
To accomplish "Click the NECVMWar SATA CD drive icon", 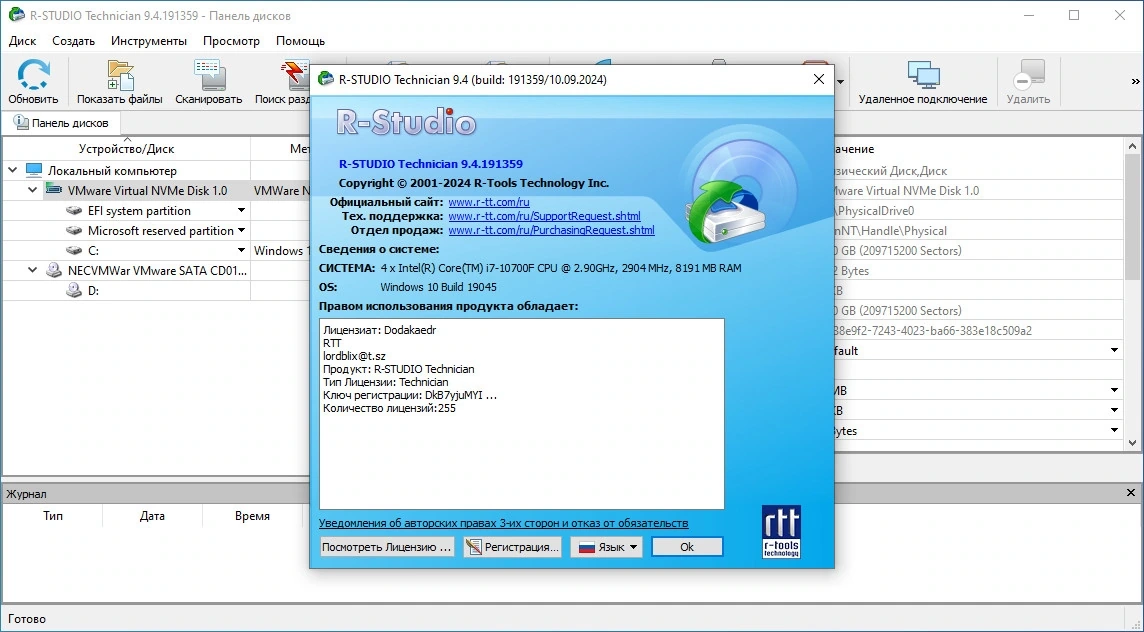I will click(x=54, y=270).
